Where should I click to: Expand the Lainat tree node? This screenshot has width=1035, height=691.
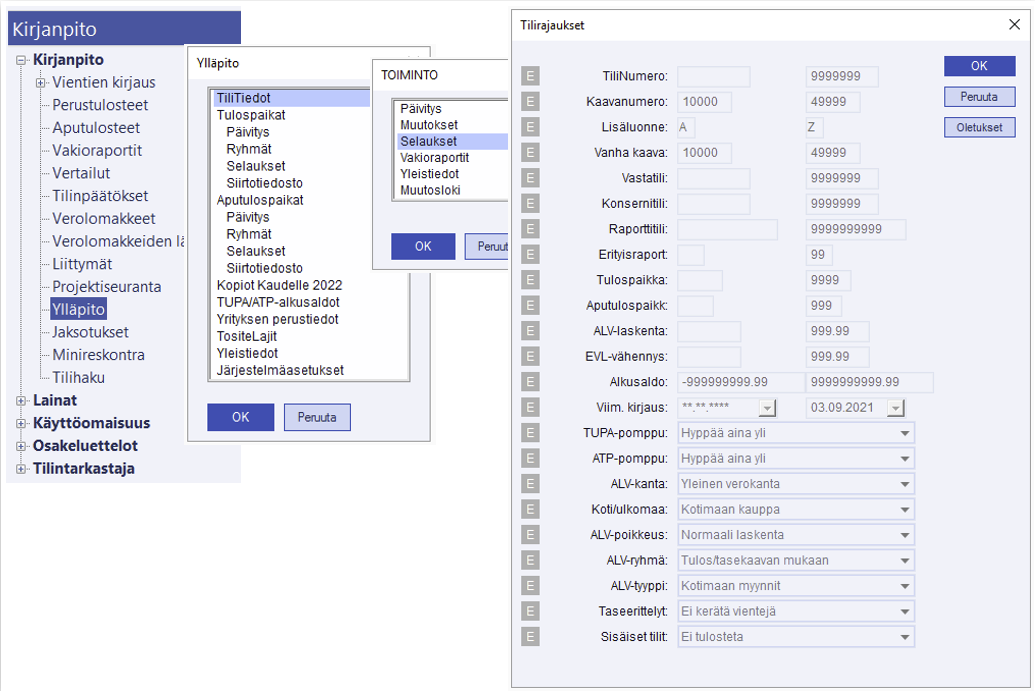22,401
